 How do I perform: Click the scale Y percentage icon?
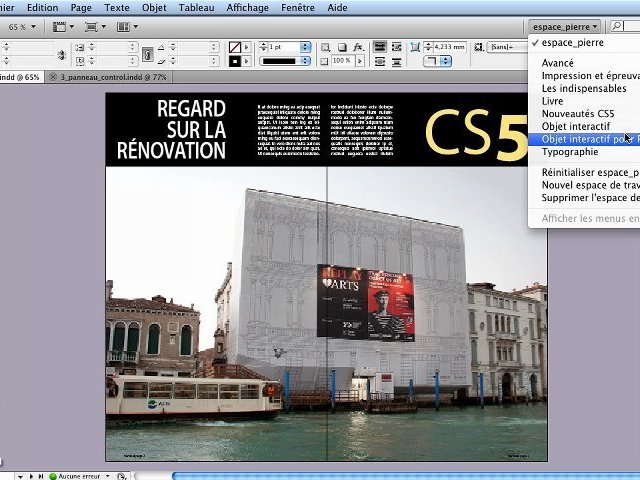tap(80, 61)
